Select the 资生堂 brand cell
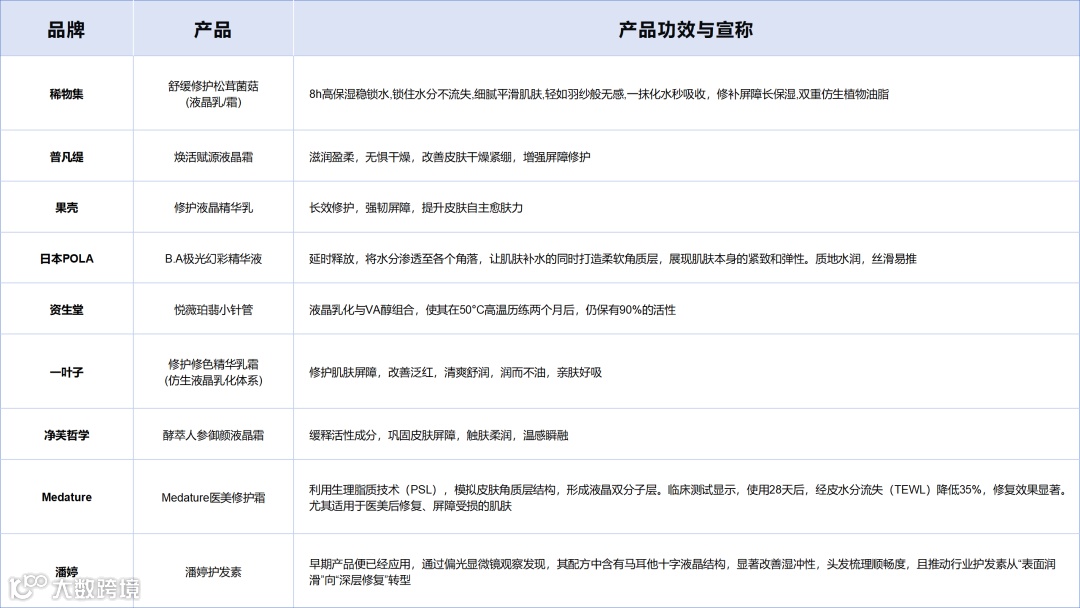The width and height of the screenshot is (1080, 608). [x=66, y=310]
